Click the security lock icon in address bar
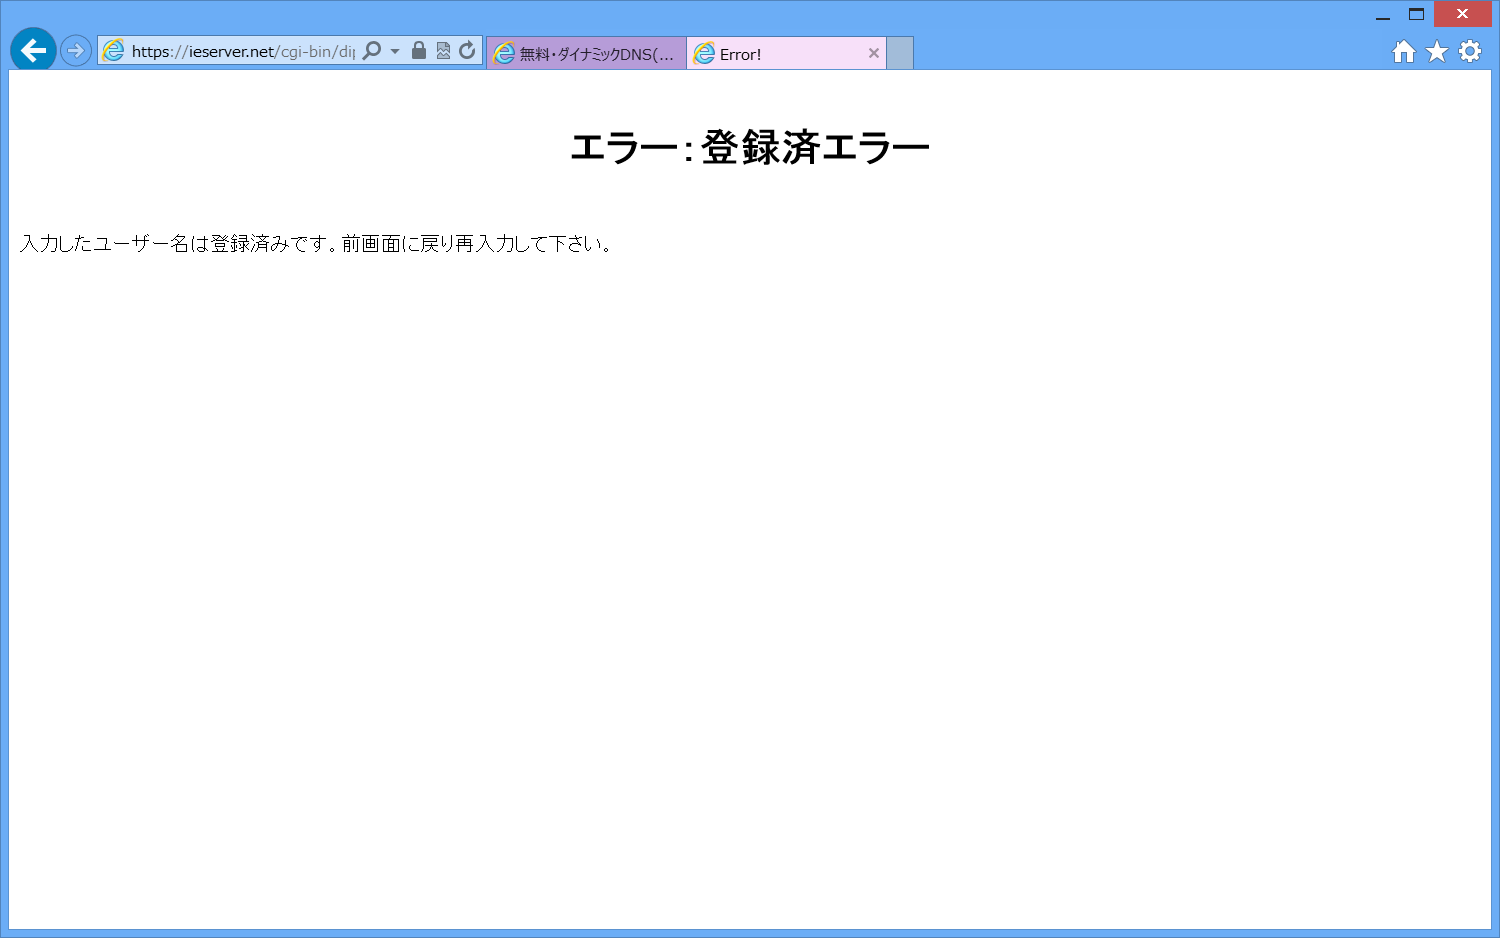This screenshot has width=1500, height=938. (418, 50)
